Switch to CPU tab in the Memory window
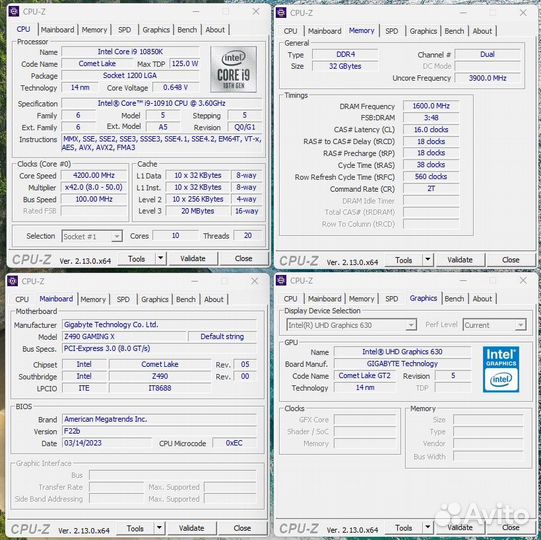The height and width of the screenshot is (540, 541). click(290, 31)
